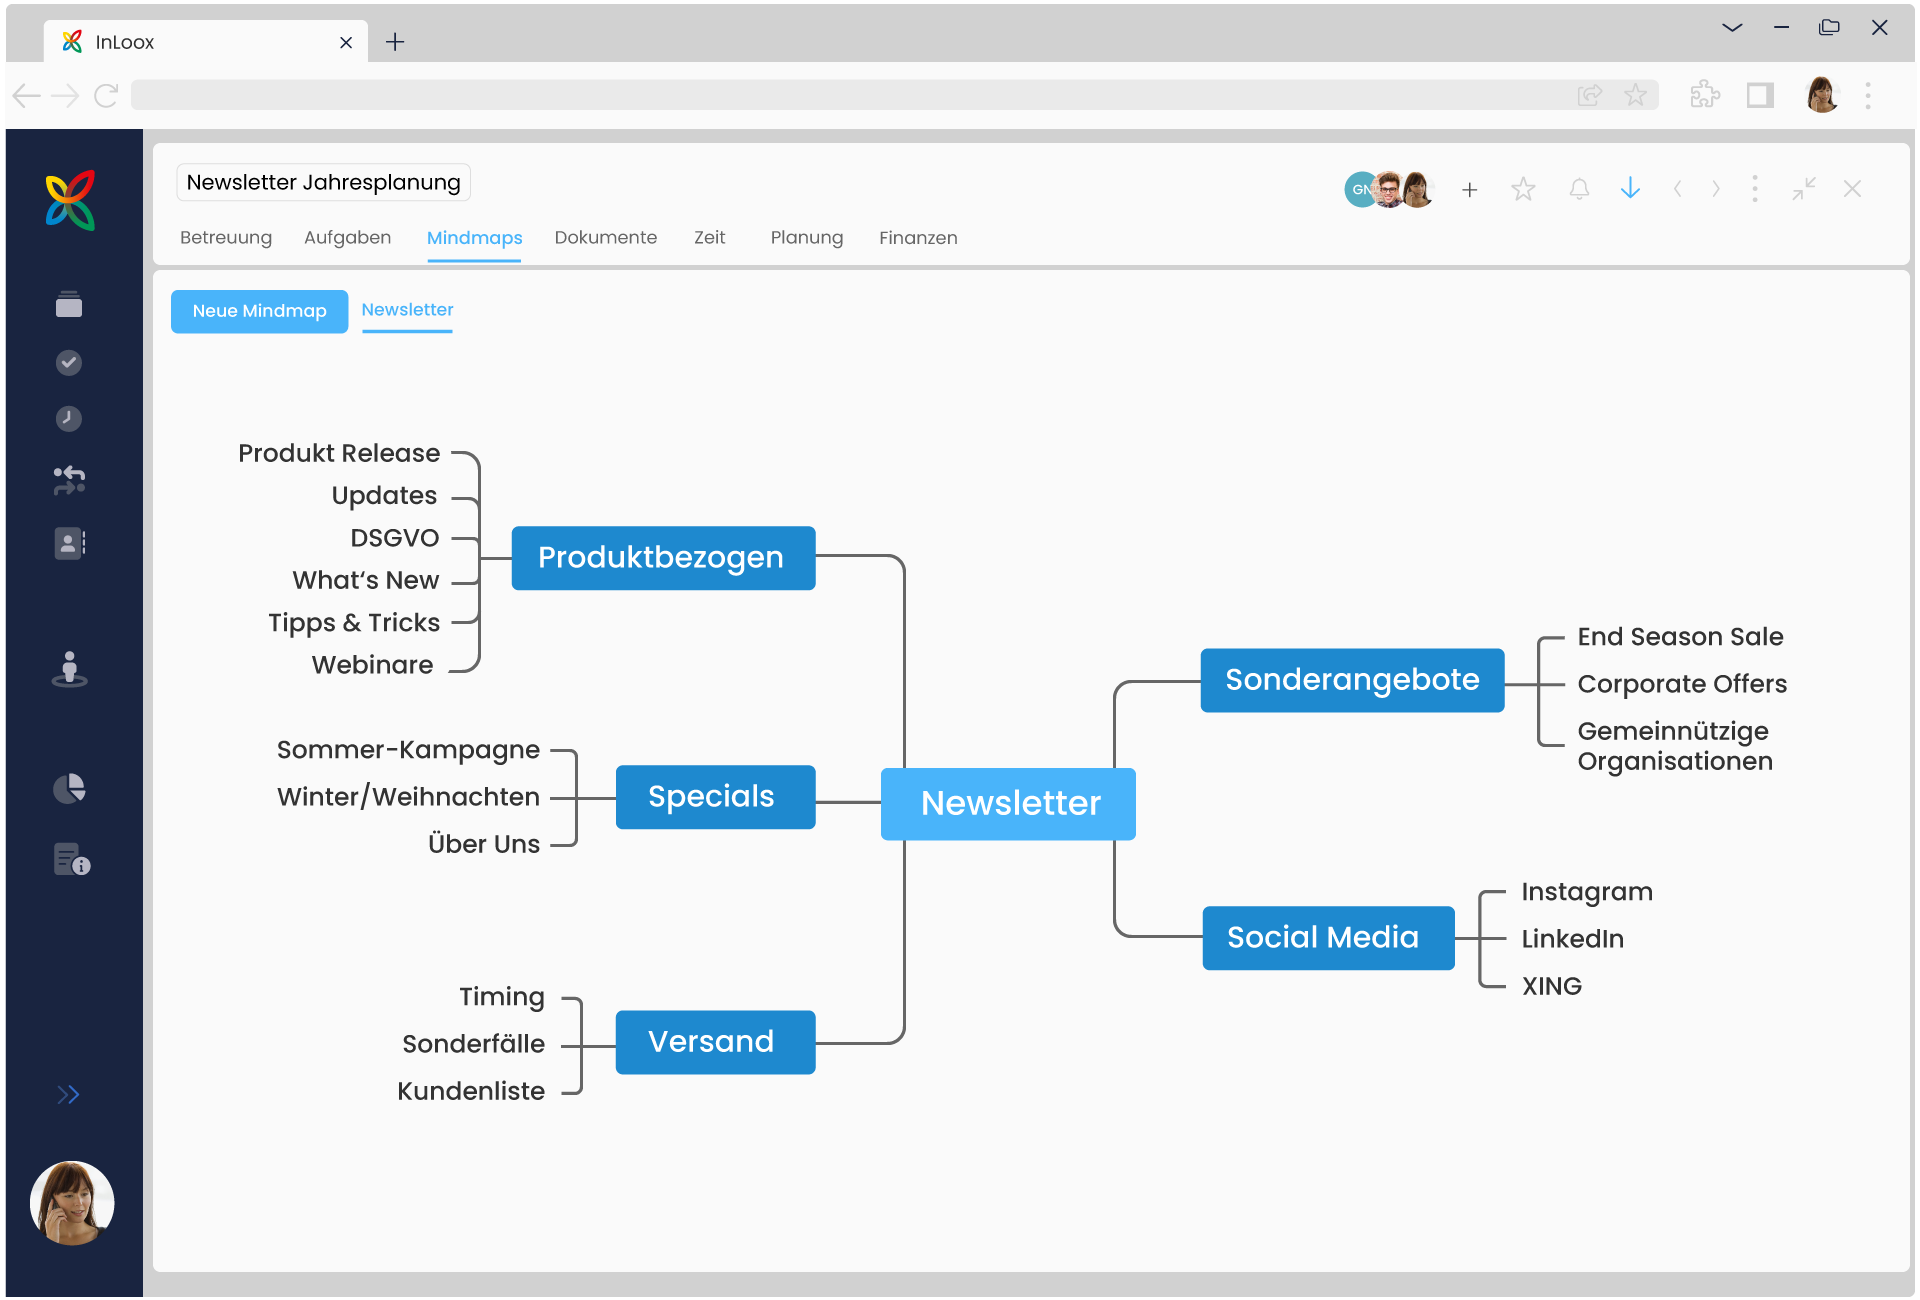
Task: Select the central Newsletter node
Action: pyautogui.click(x=1008, y=803)
